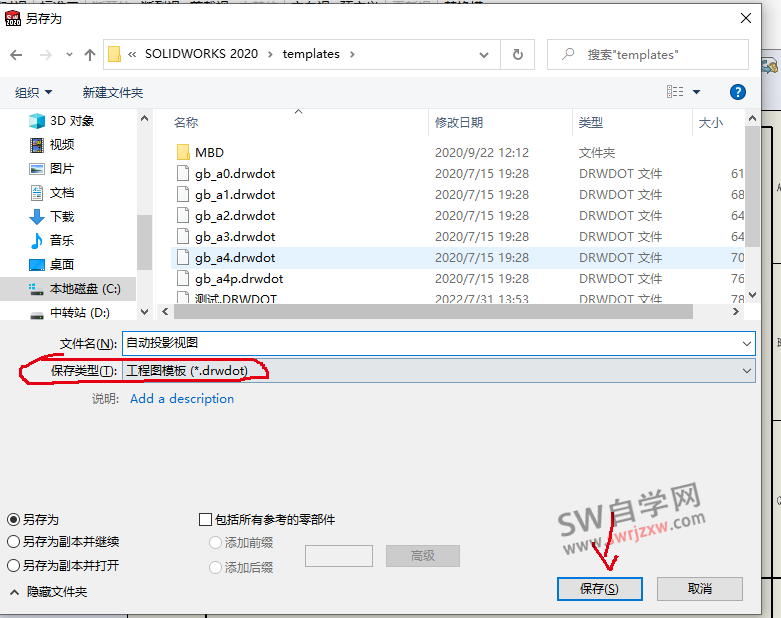
Task: Click the file list vertical scrollbar thumb
Action: pyautogui.click(x=752, y=186)
